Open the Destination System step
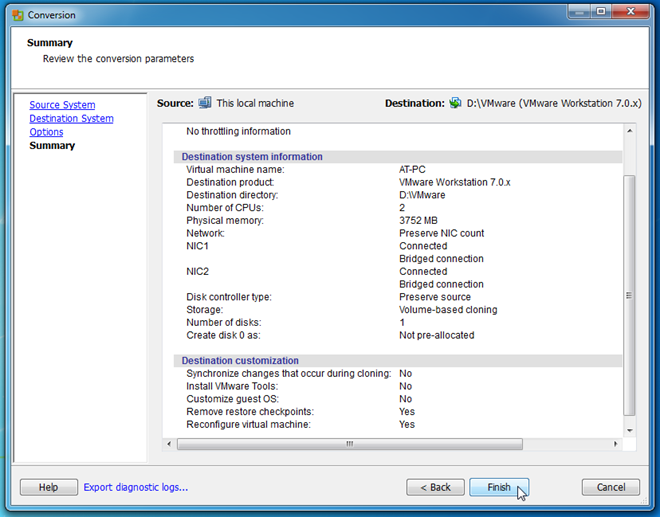660x517 pixels. 71,119
